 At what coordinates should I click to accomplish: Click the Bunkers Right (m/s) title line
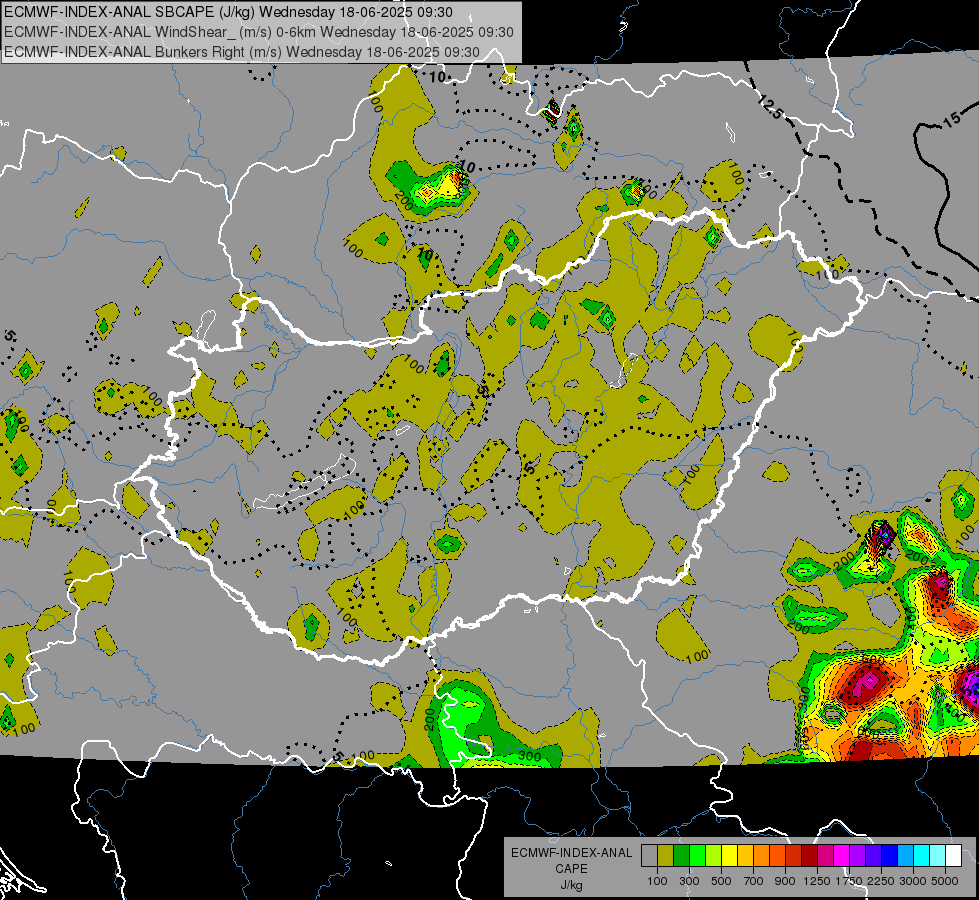(x=242, y=52)
